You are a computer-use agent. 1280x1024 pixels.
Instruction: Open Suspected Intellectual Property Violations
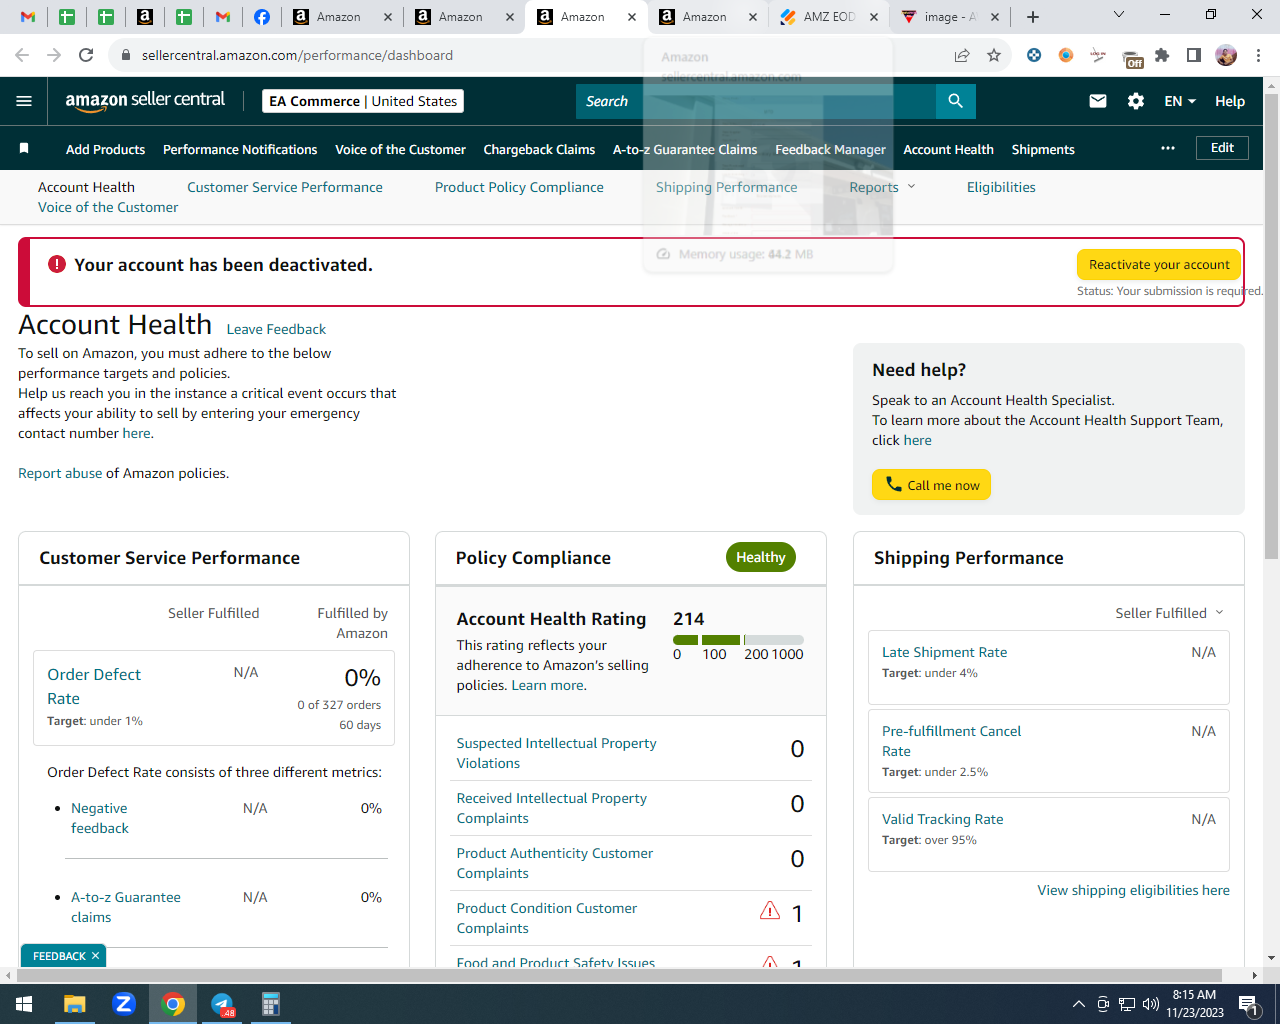(556, 753)
